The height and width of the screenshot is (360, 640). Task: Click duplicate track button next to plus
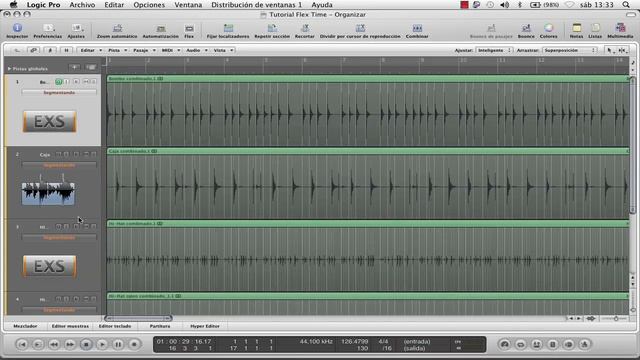tap(91, 67)
